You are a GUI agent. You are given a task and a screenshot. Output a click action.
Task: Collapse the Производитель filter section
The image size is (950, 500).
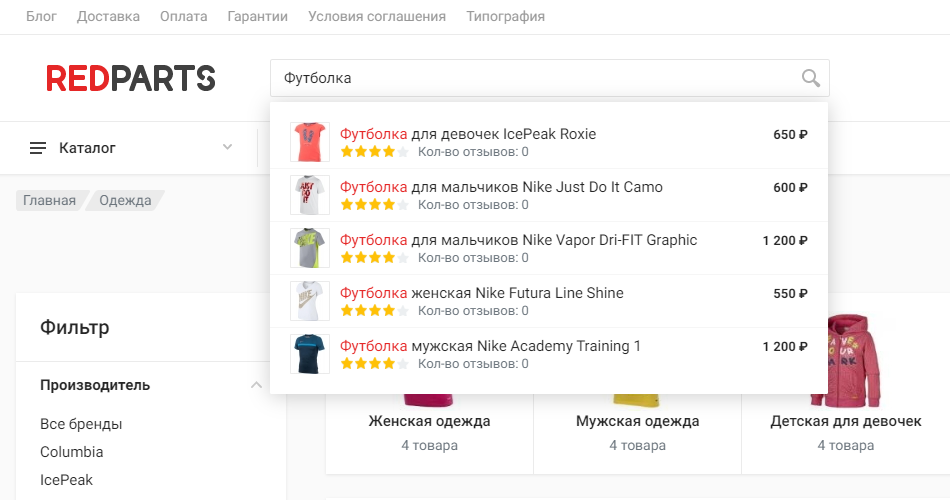(256, 385)
